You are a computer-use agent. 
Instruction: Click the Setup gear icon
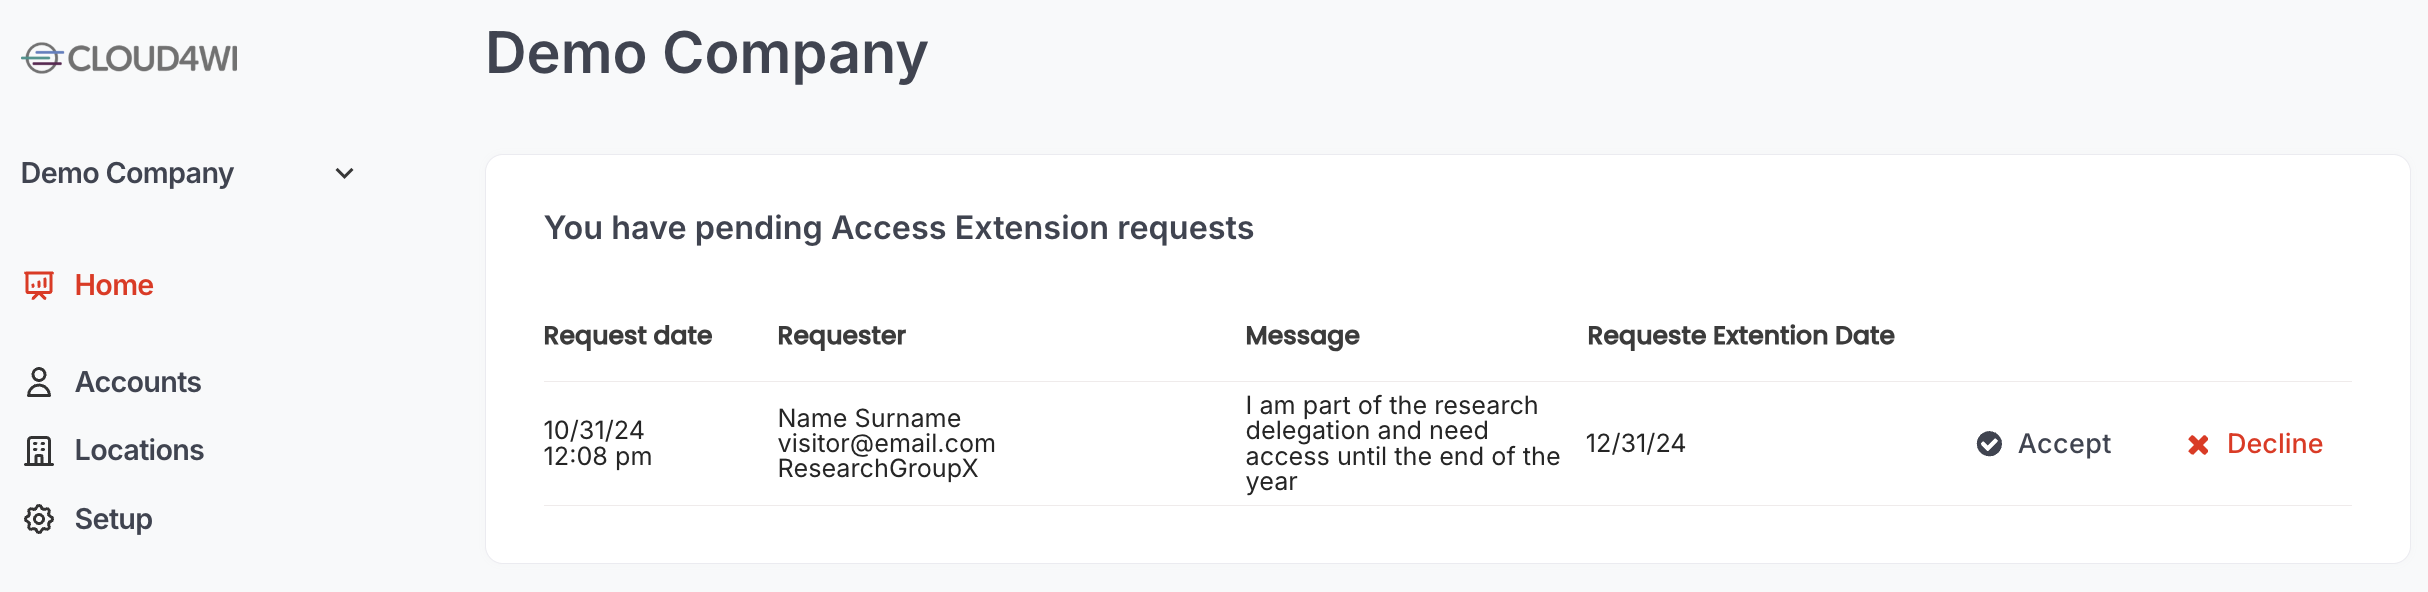coord(39,519)
